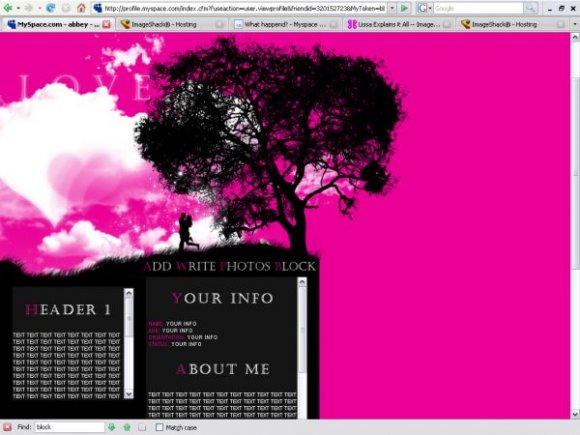Screen dimensions: 580x435
Task: Close the first ImageShack Hosting tab
Action: (x=220, y=24)
